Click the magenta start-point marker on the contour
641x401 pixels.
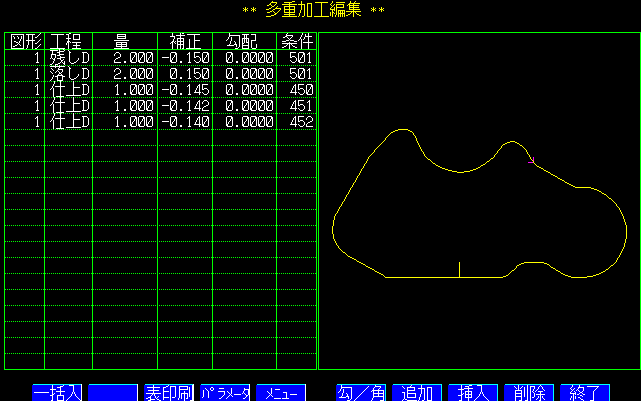(531, 160)
